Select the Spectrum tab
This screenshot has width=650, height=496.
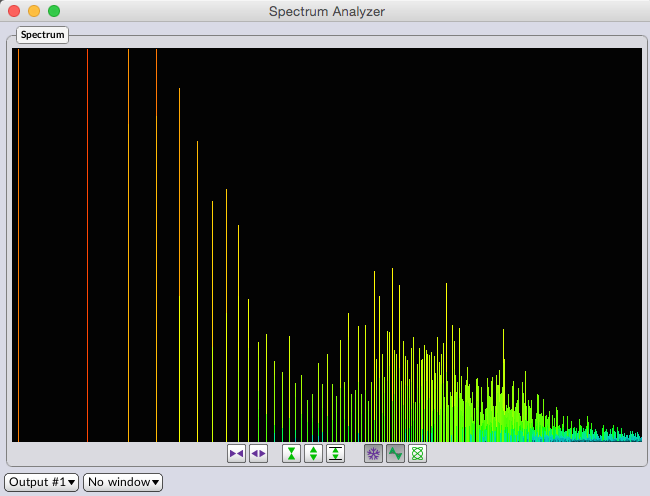click(42, 35)
